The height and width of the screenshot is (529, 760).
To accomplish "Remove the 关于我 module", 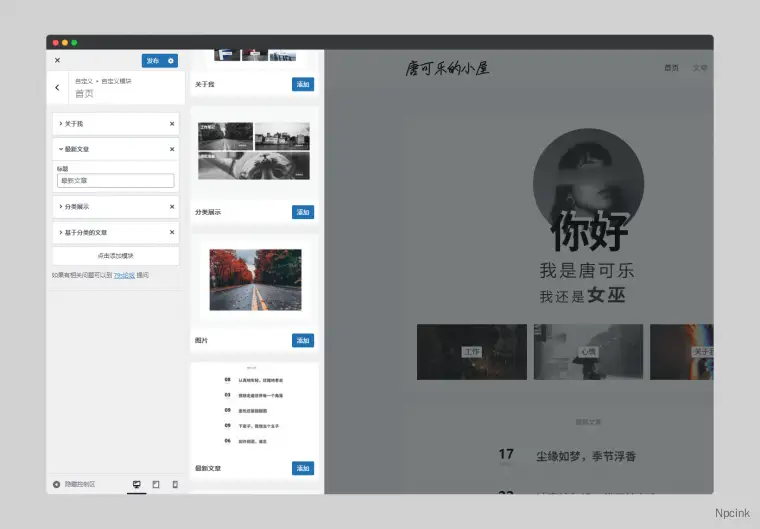I will coord(172,124).
